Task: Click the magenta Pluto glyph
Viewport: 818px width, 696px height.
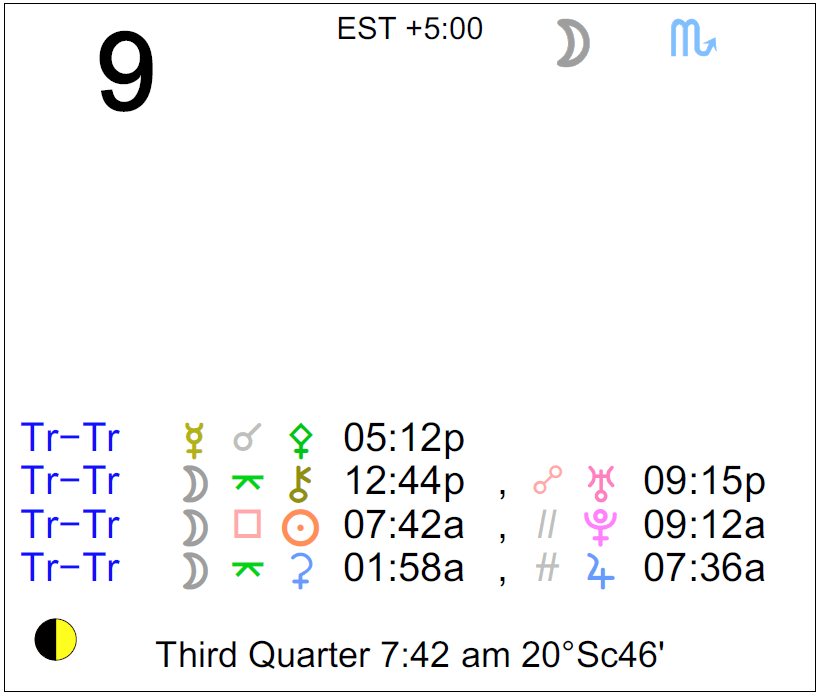Action: click(601, 526)
